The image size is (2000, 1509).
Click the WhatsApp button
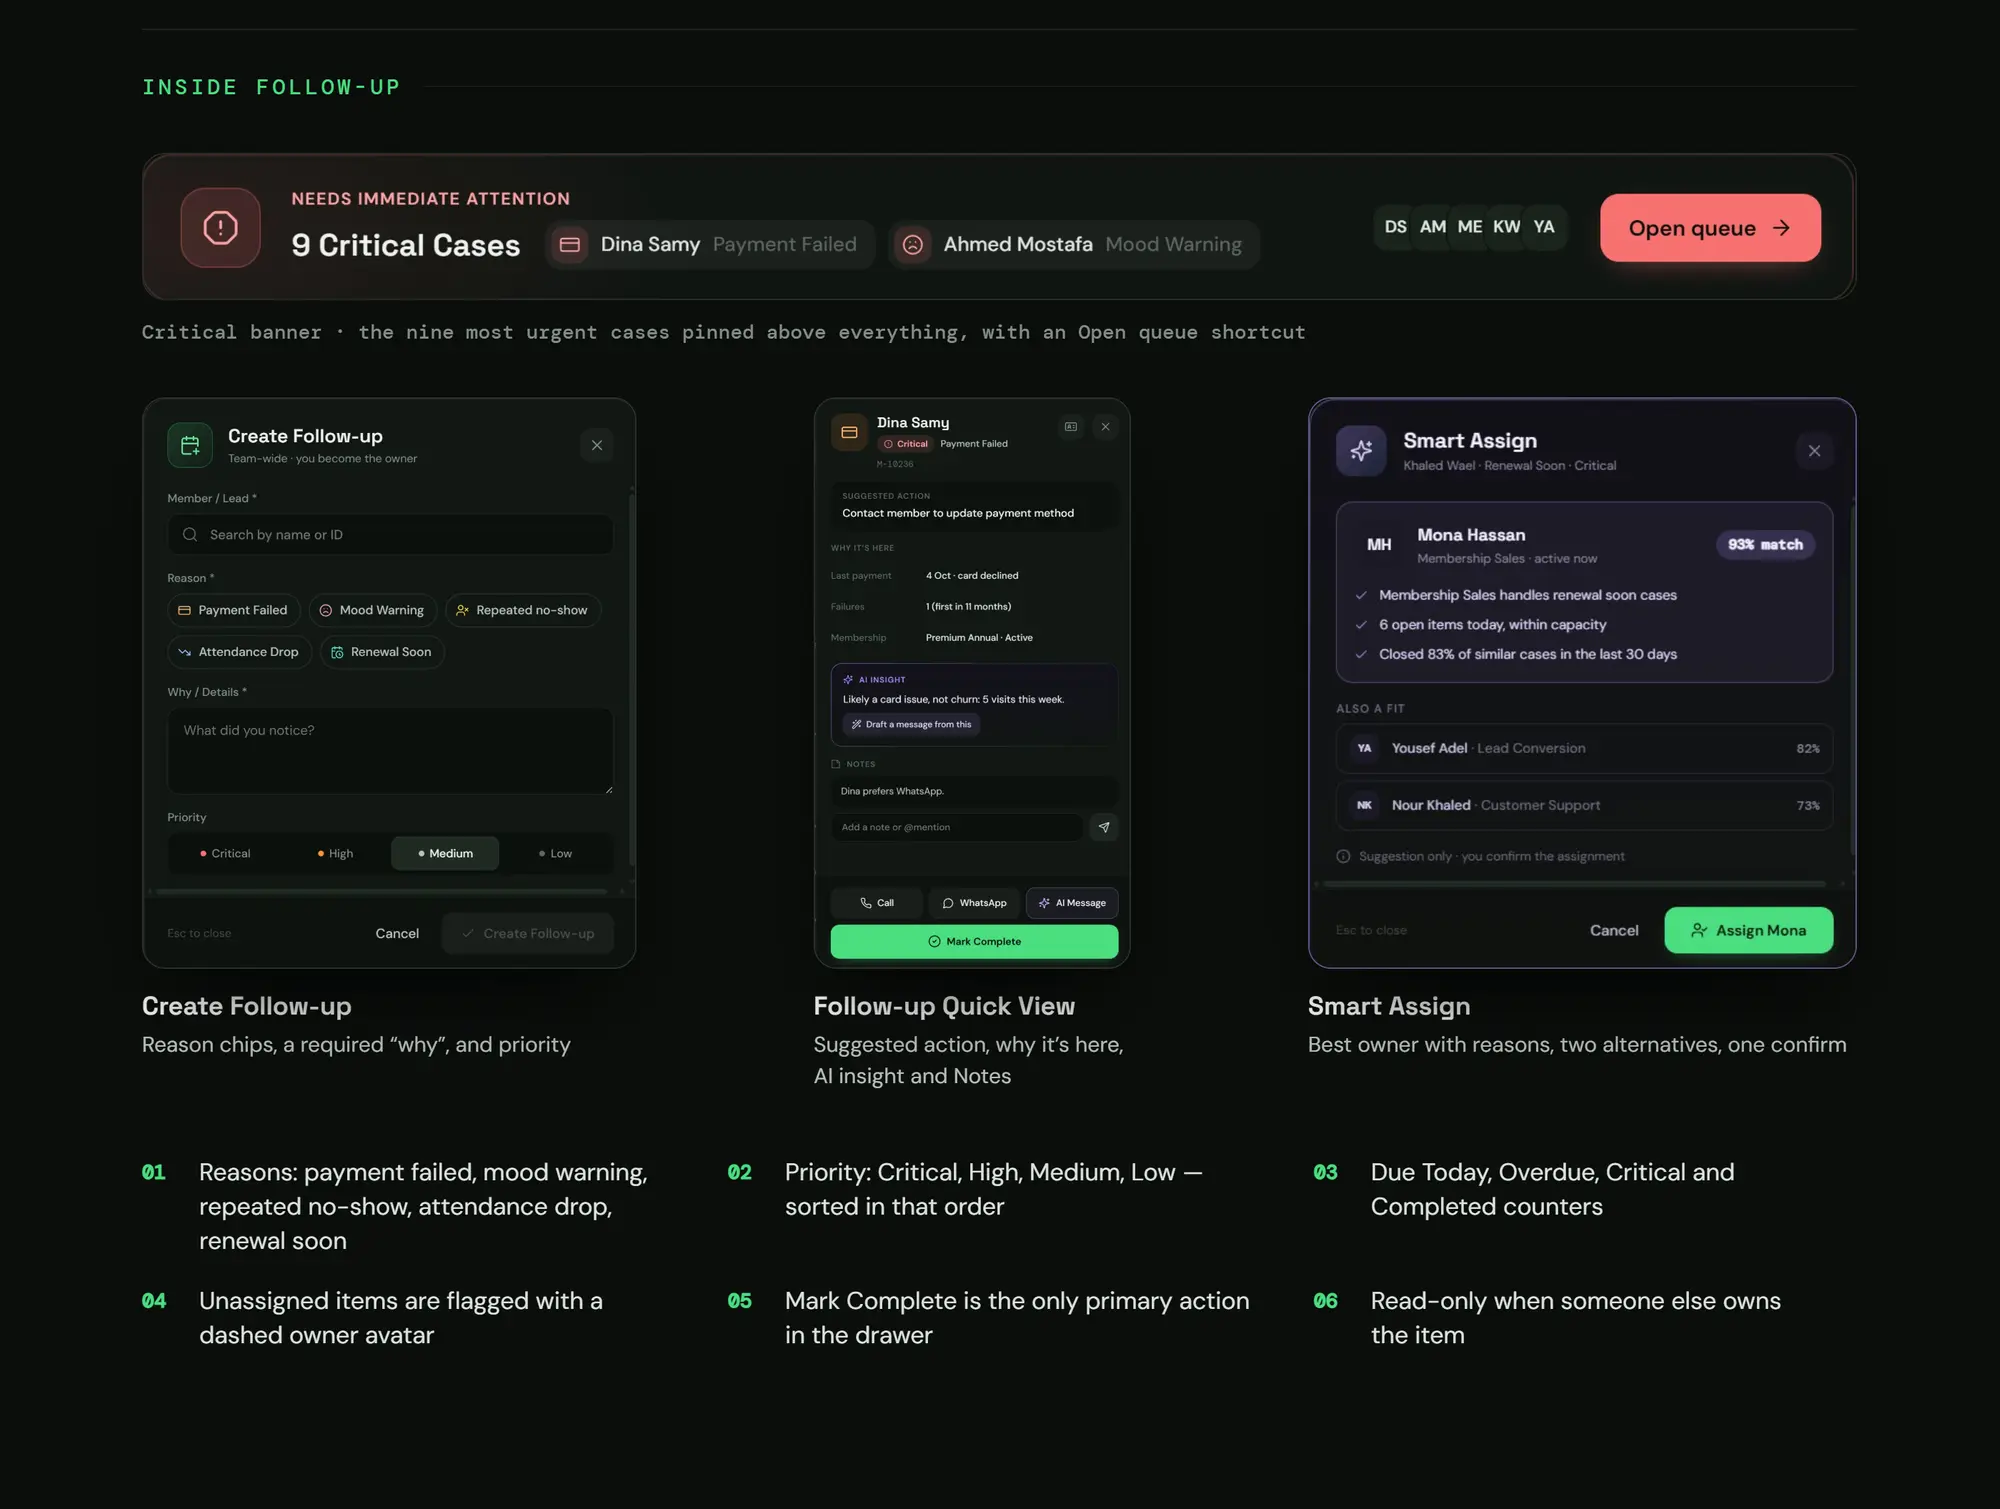click(974, 903)
